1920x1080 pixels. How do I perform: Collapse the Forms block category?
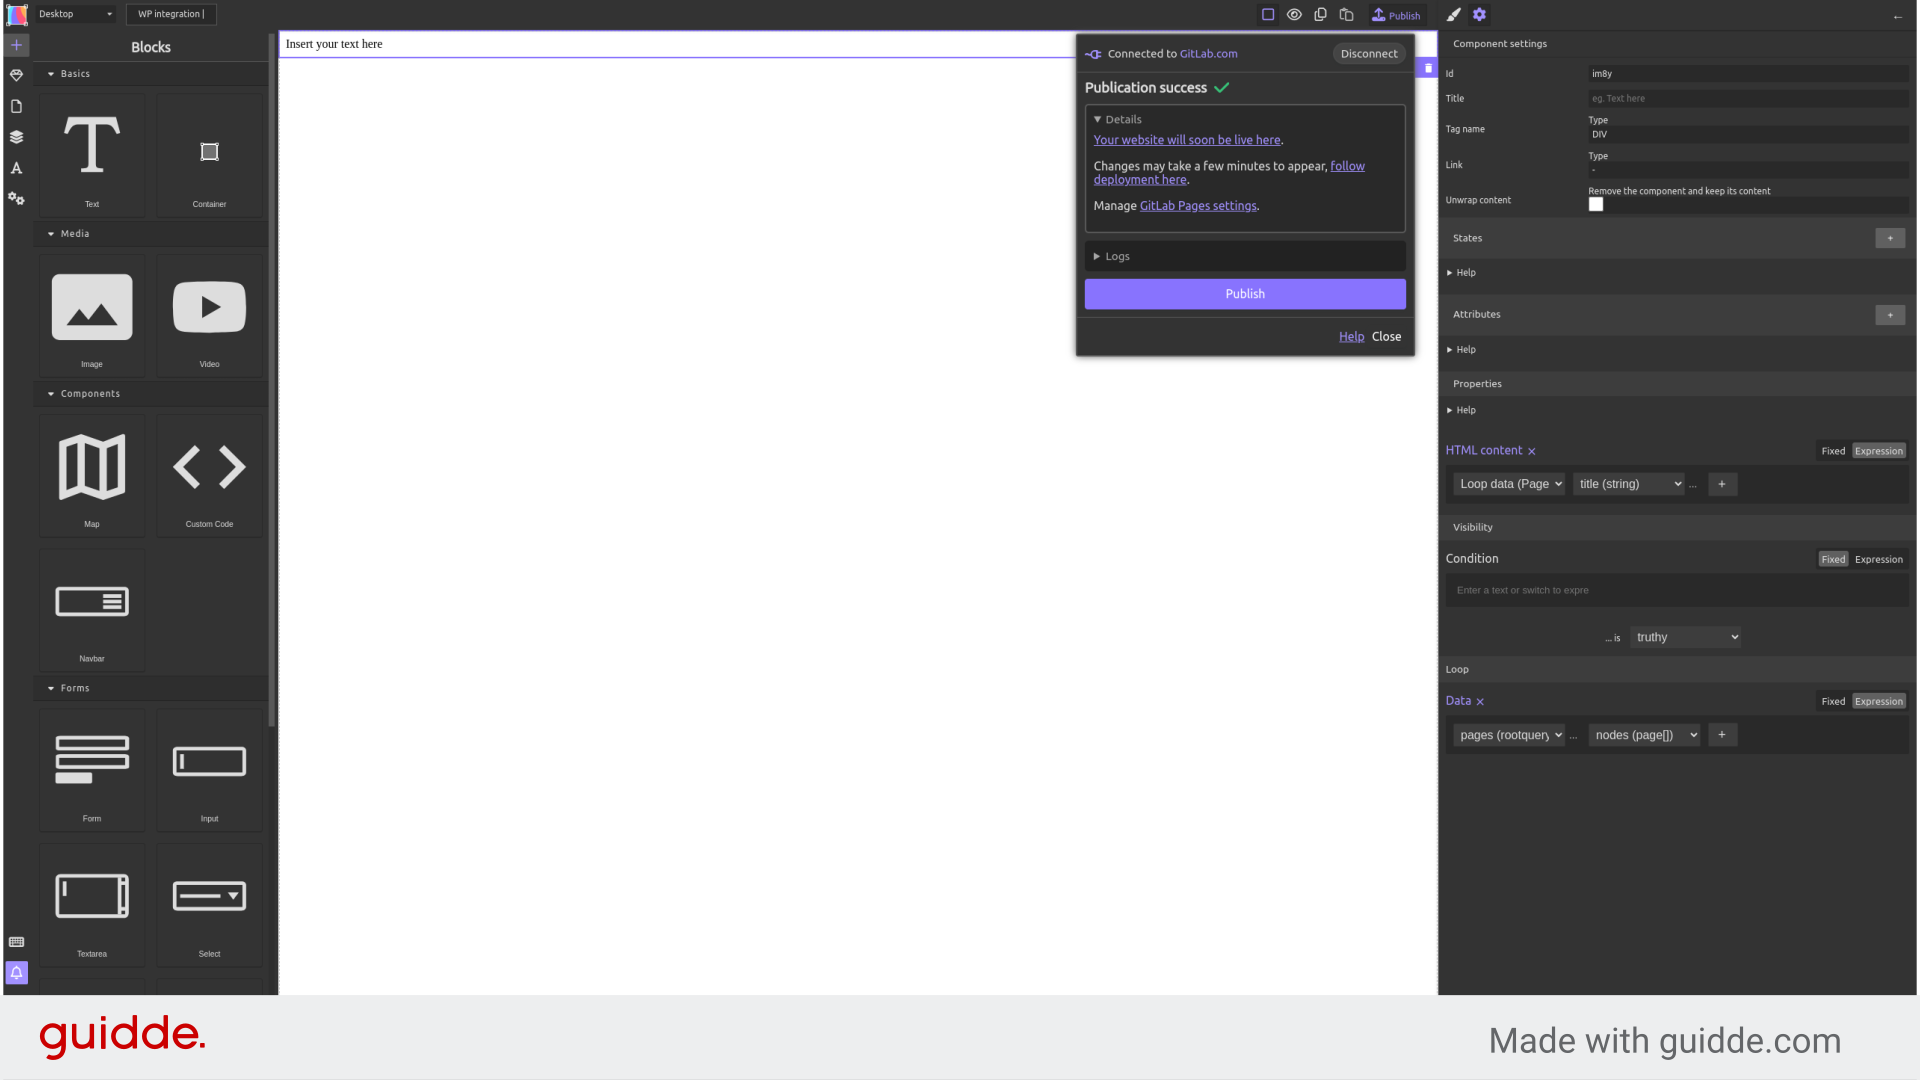coord(151,688)
